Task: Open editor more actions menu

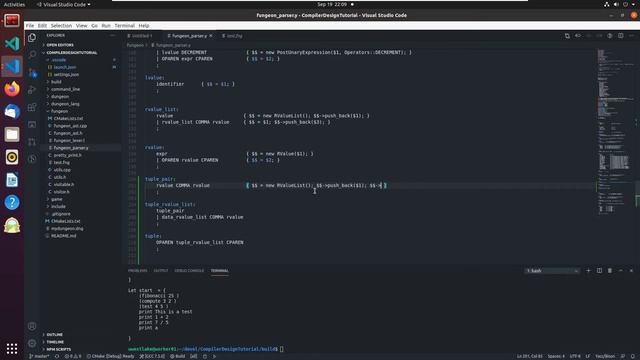Action: 631,36
